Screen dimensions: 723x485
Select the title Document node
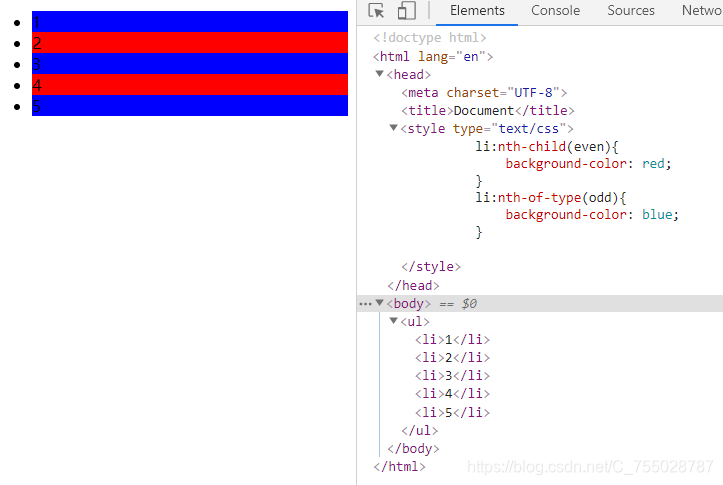click(488, 111)
